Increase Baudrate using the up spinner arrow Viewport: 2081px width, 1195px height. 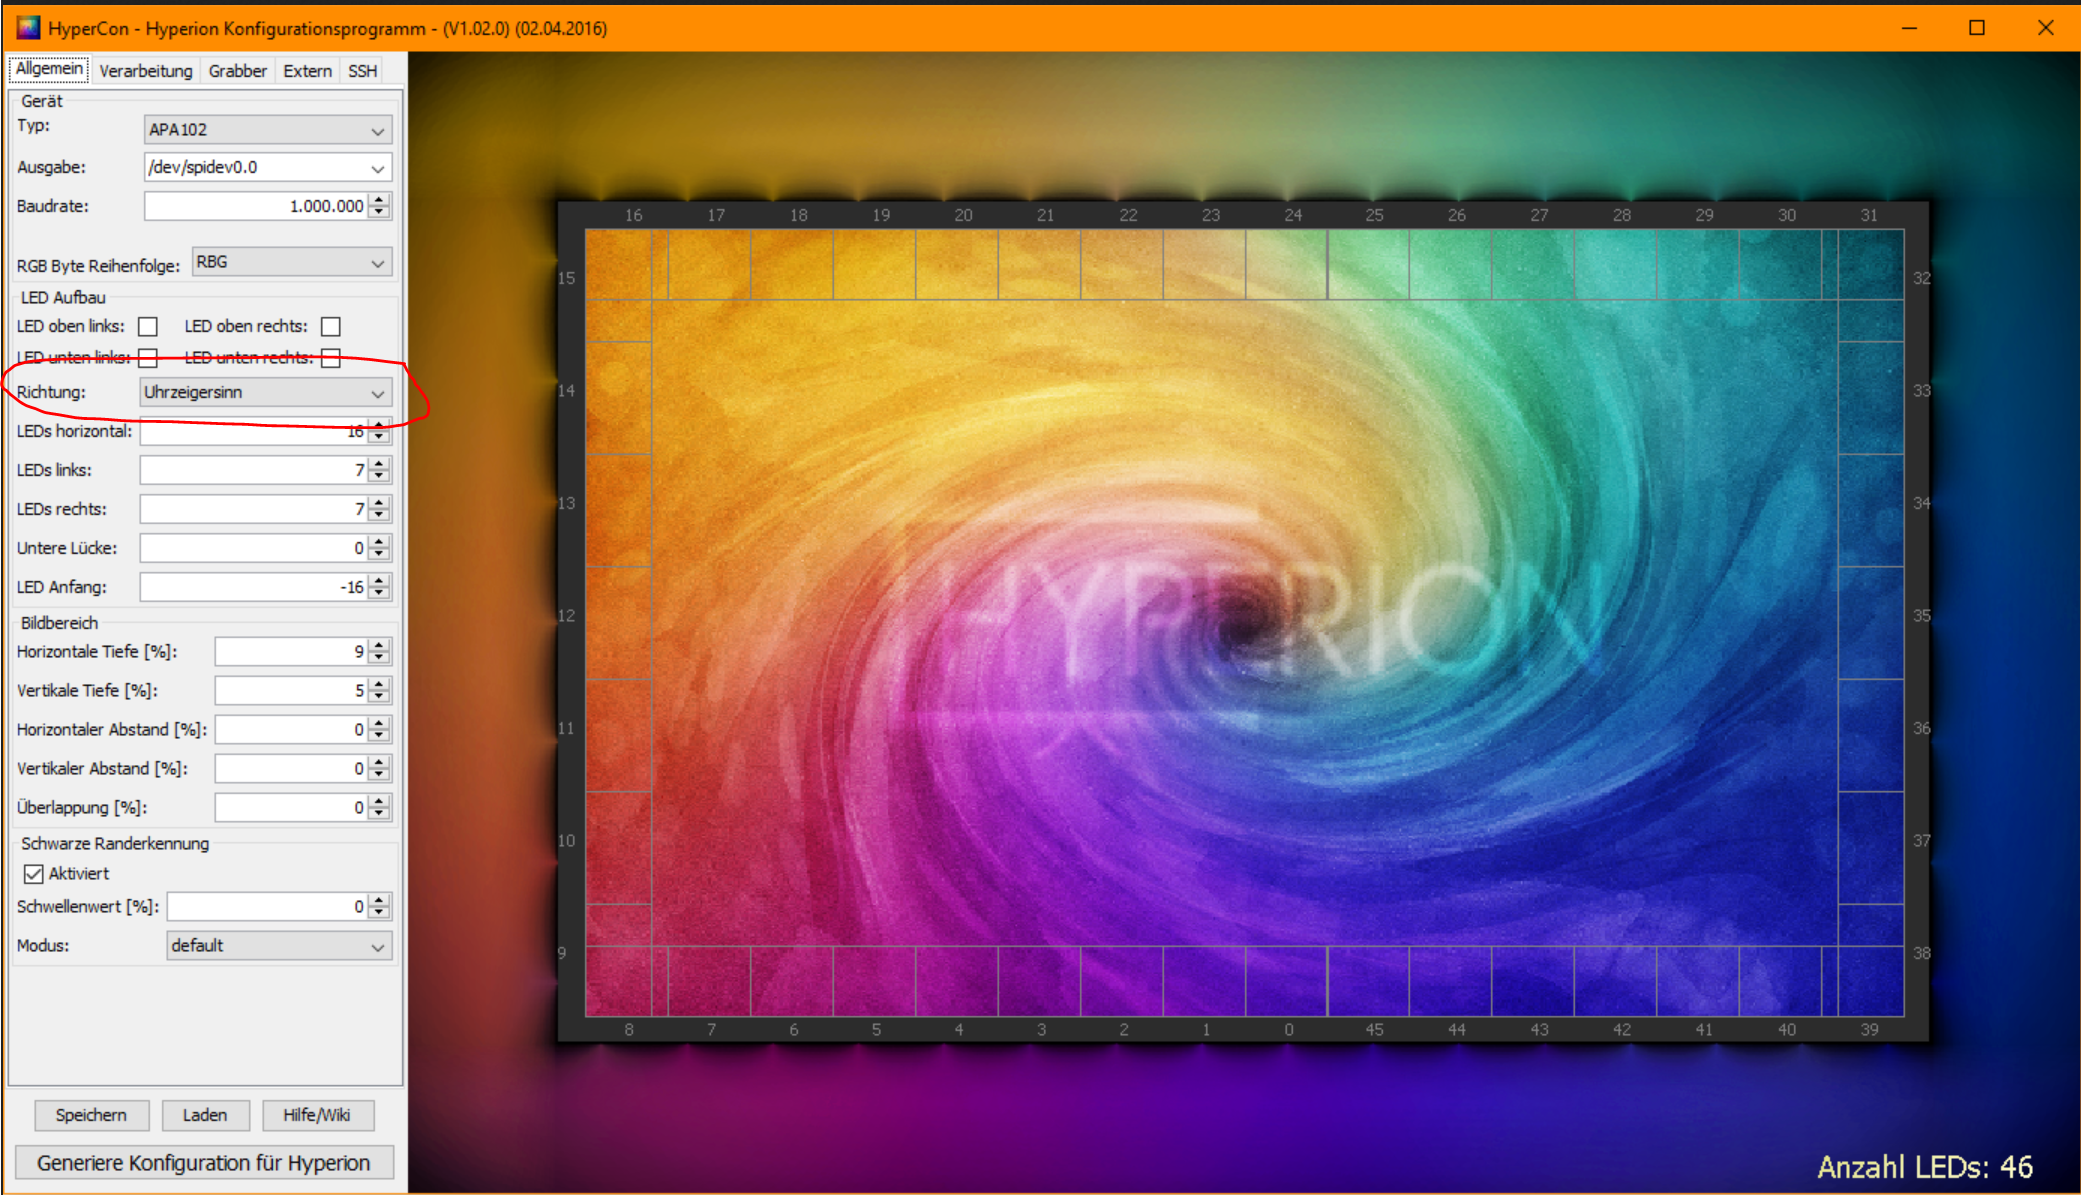[379, 200]
